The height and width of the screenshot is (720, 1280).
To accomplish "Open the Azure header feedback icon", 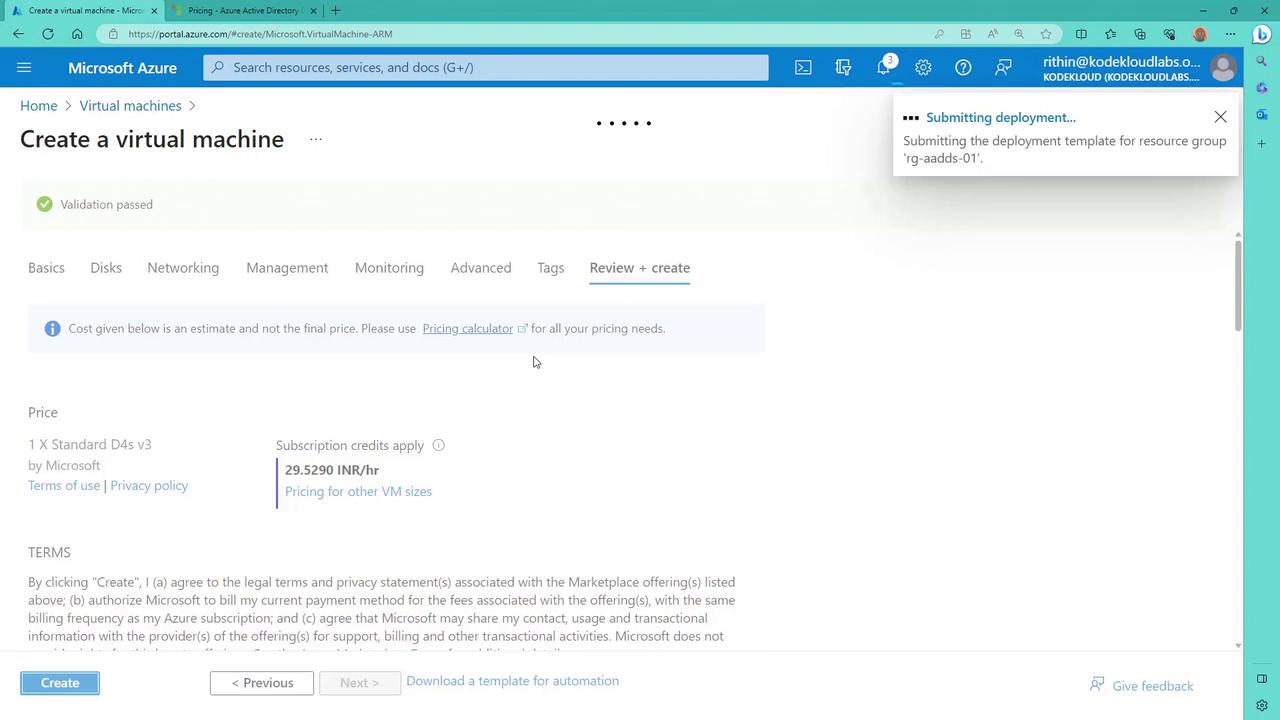I will point(1003,67).
